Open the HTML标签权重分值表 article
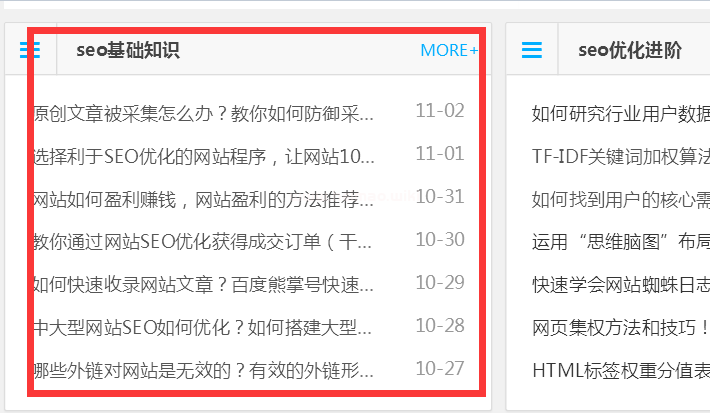 point(620,371)
